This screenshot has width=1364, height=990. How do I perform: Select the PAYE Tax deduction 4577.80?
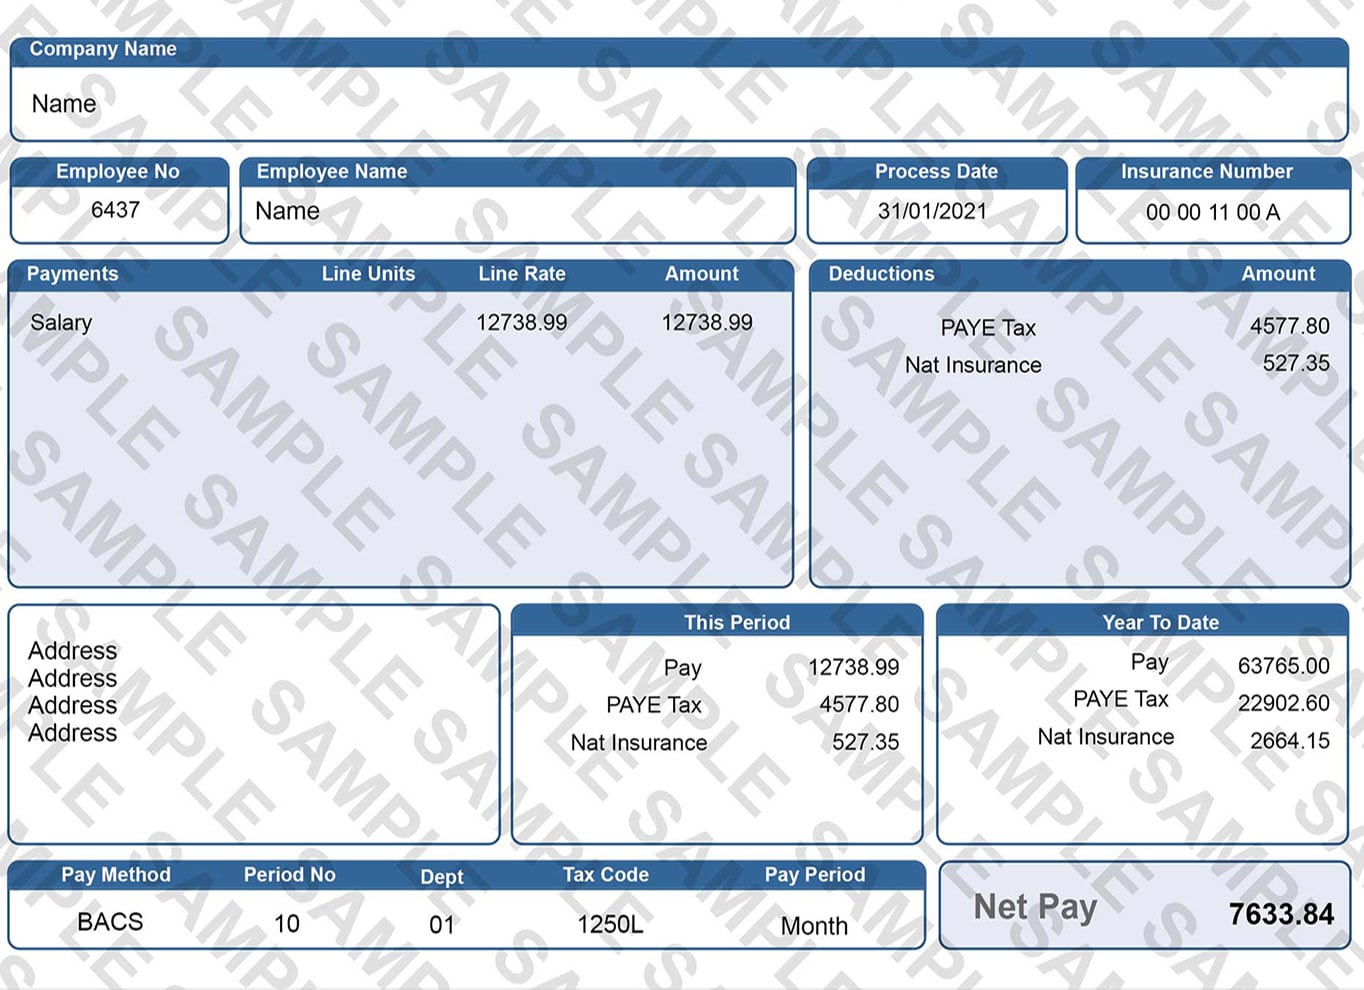point(1290,326)
